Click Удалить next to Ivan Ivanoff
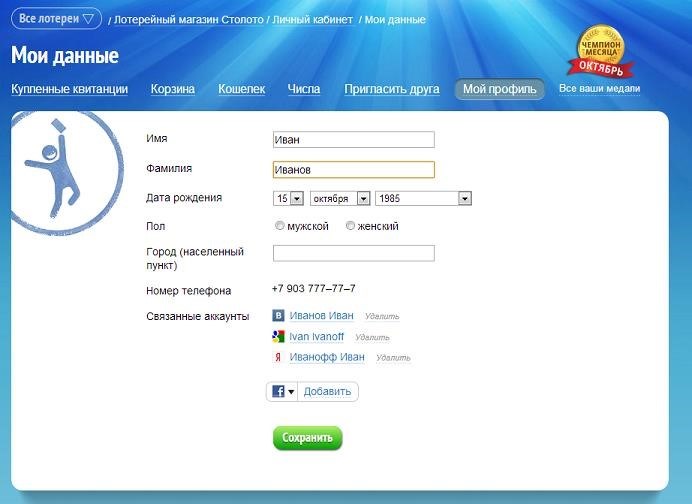 pyautogui.click(x=372, y=338)
